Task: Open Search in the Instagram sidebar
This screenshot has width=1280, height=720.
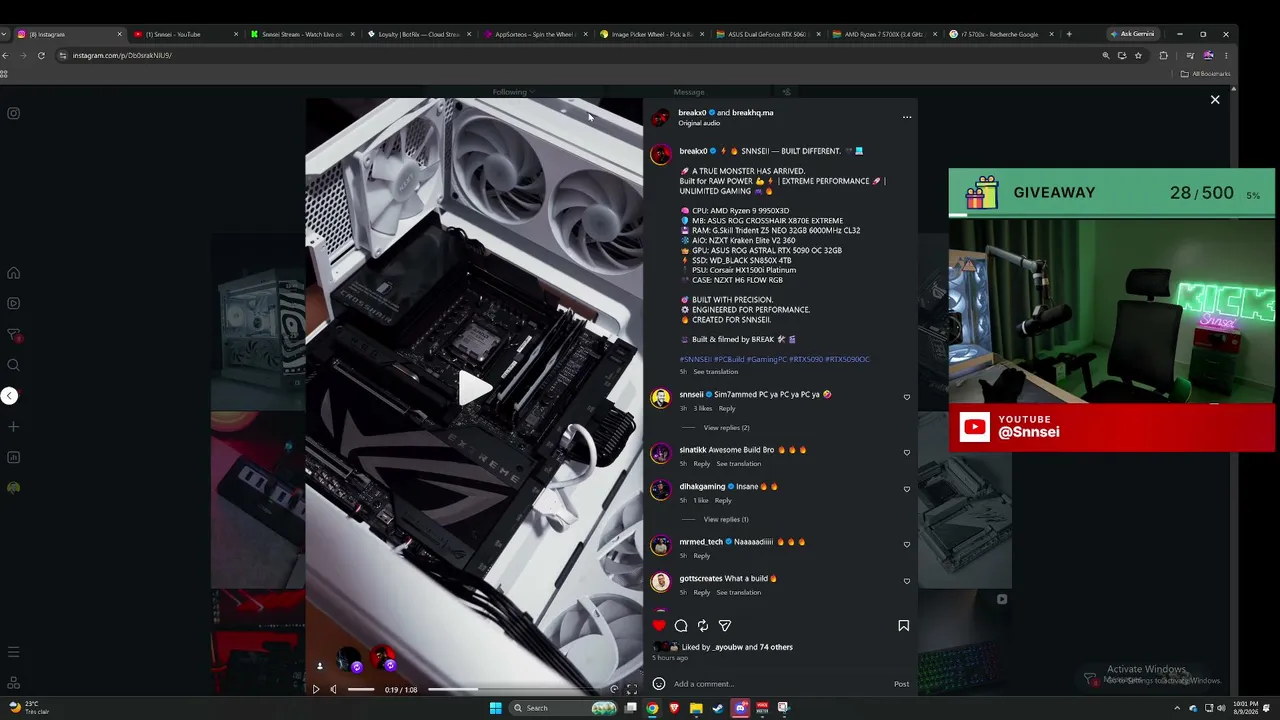Action: (x=14, y=365)
